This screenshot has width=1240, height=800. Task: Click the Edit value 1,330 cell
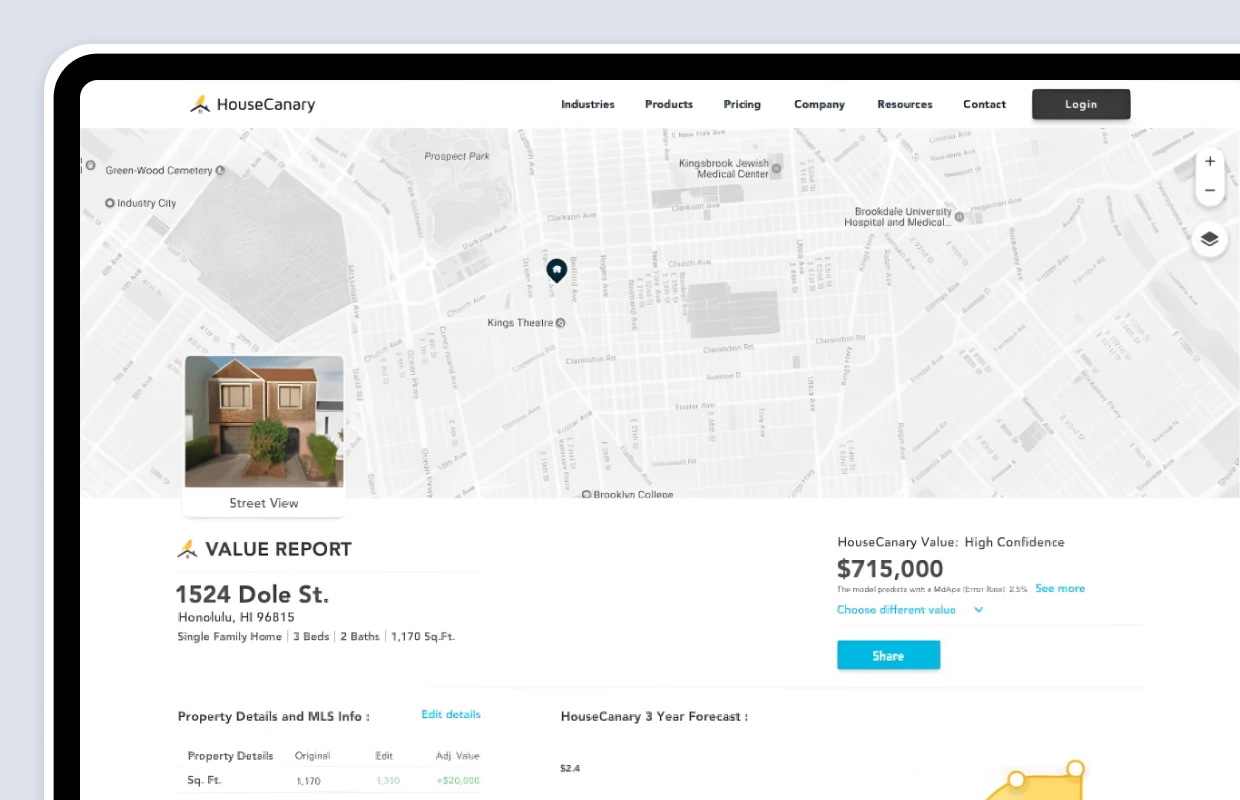coord(387,780)
